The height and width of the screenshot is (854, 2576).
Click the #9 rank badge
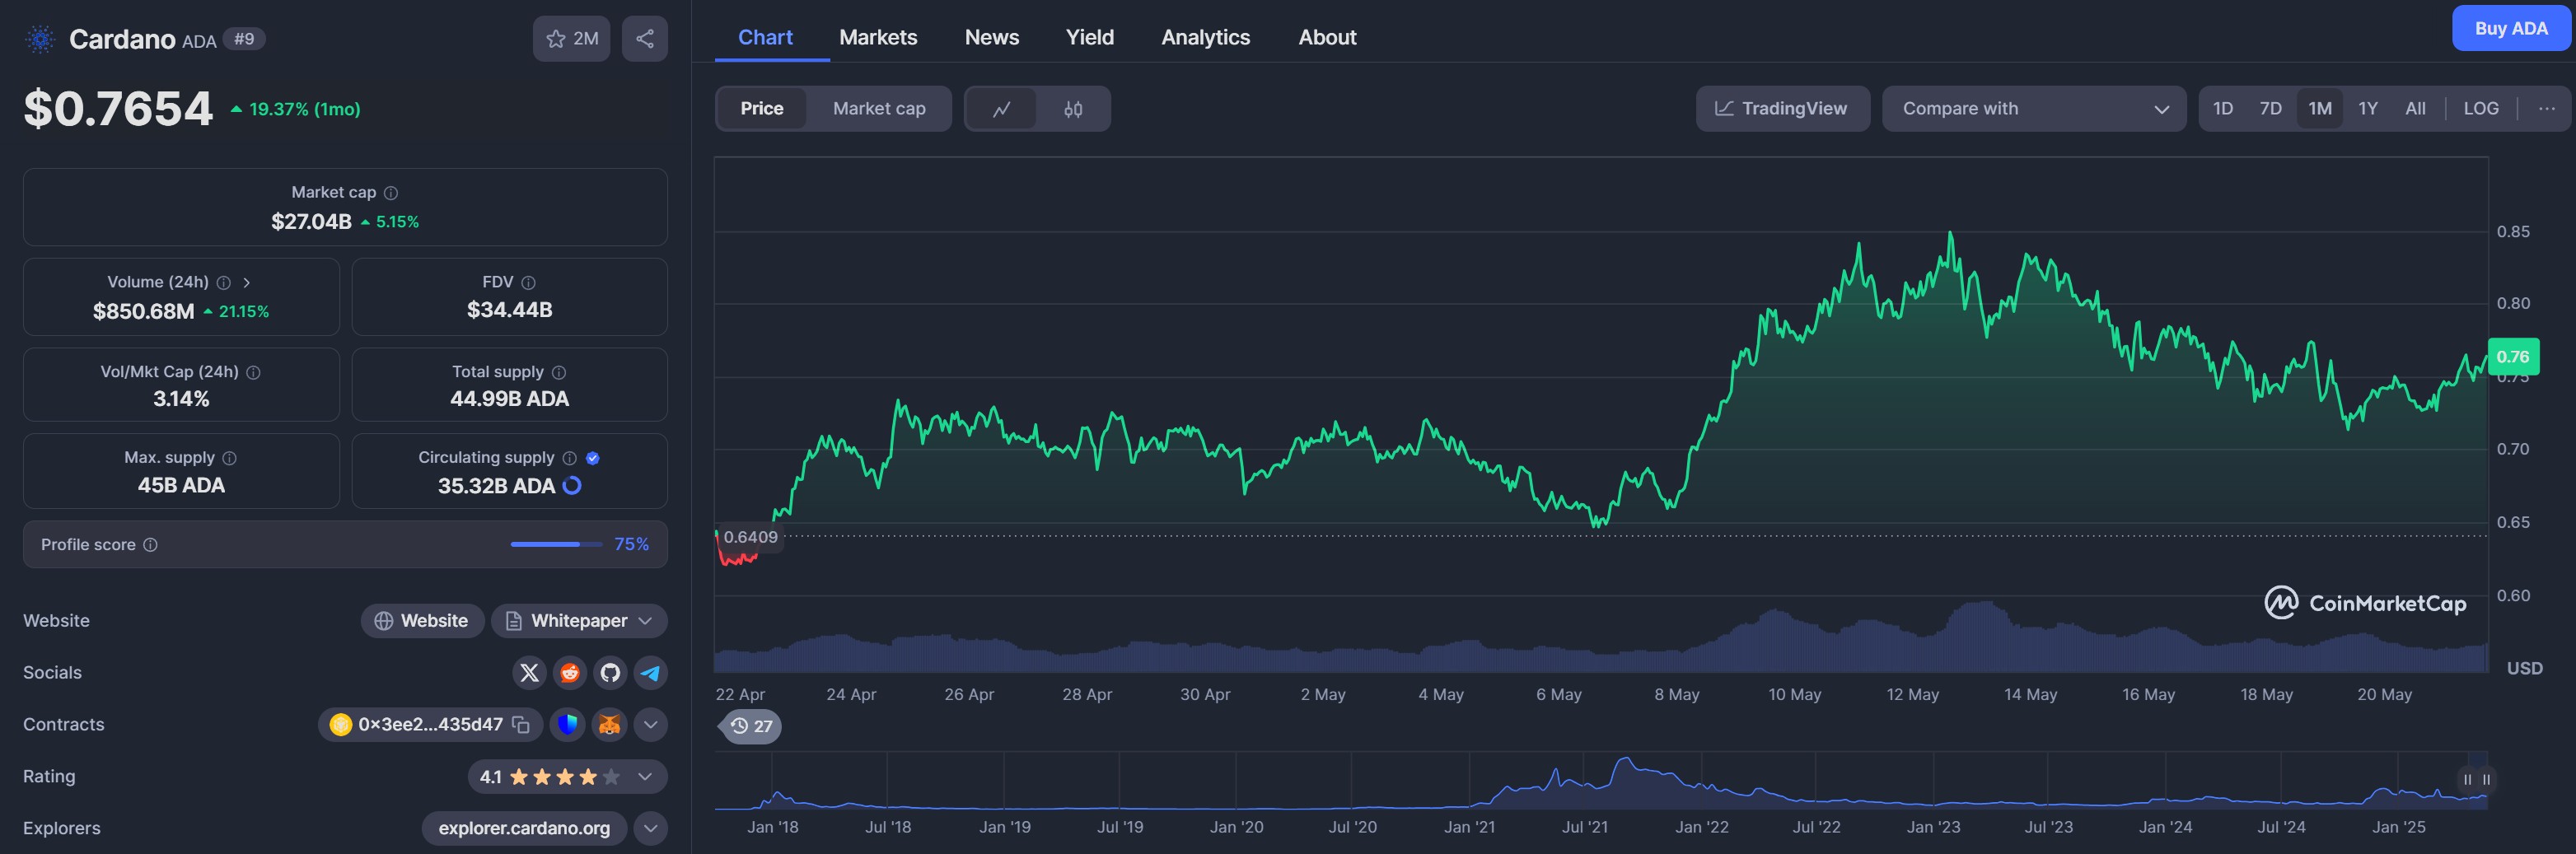click(244, 39)
